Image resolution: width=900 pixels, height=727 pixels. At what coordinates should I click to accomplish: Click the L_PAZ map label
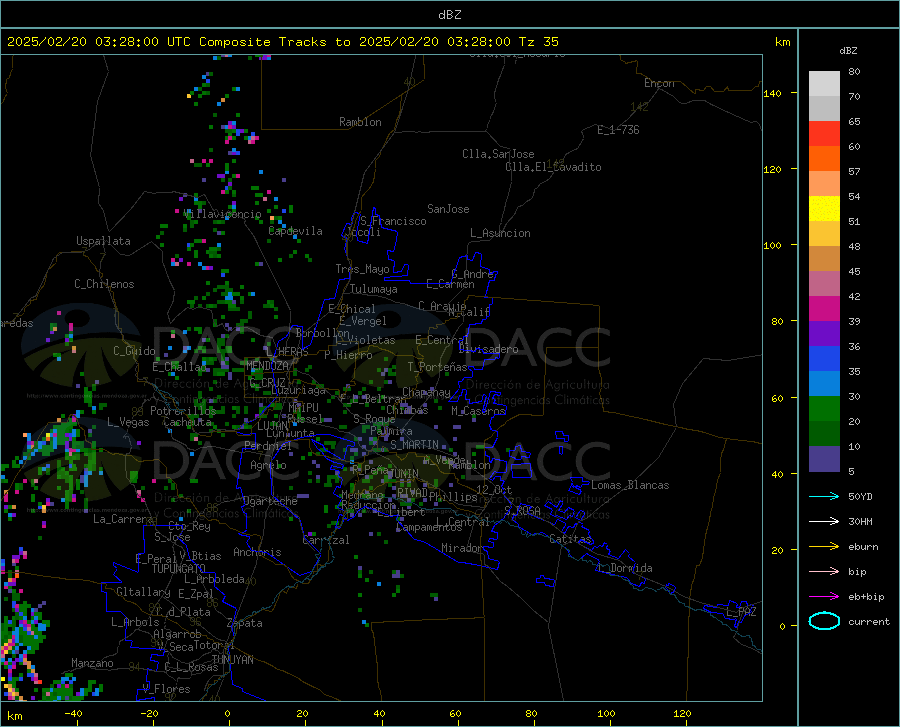click(x=741, y=612)
